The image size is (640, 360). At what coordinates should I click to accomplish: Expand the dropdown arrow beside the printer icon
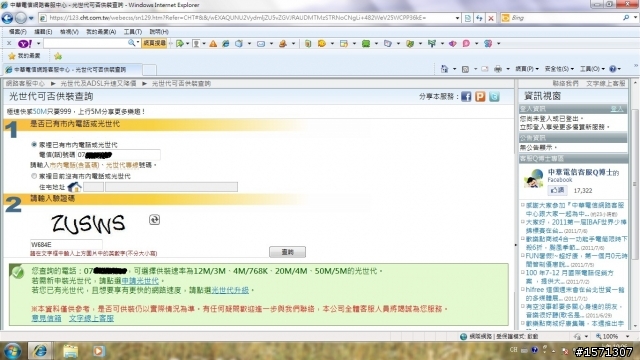point(508,69)
